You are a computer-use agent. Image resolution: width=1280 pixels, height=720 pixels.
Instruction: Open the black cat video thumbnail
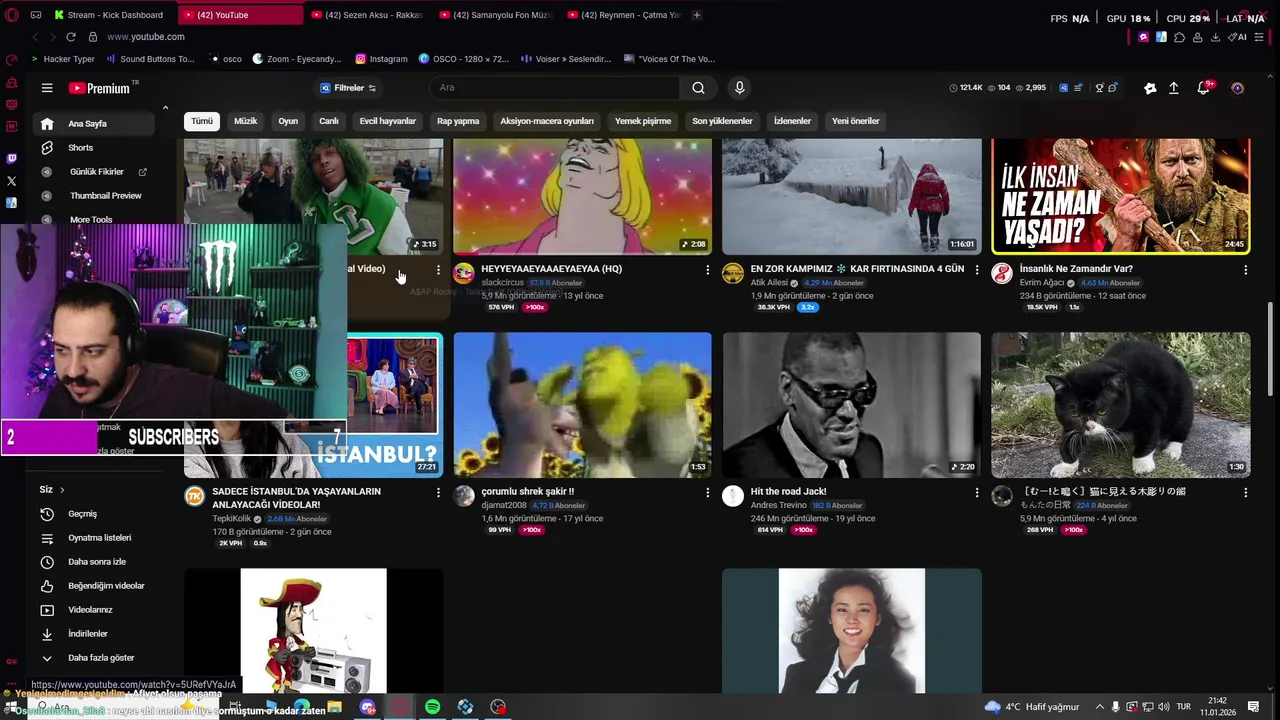coord(1120,405)
